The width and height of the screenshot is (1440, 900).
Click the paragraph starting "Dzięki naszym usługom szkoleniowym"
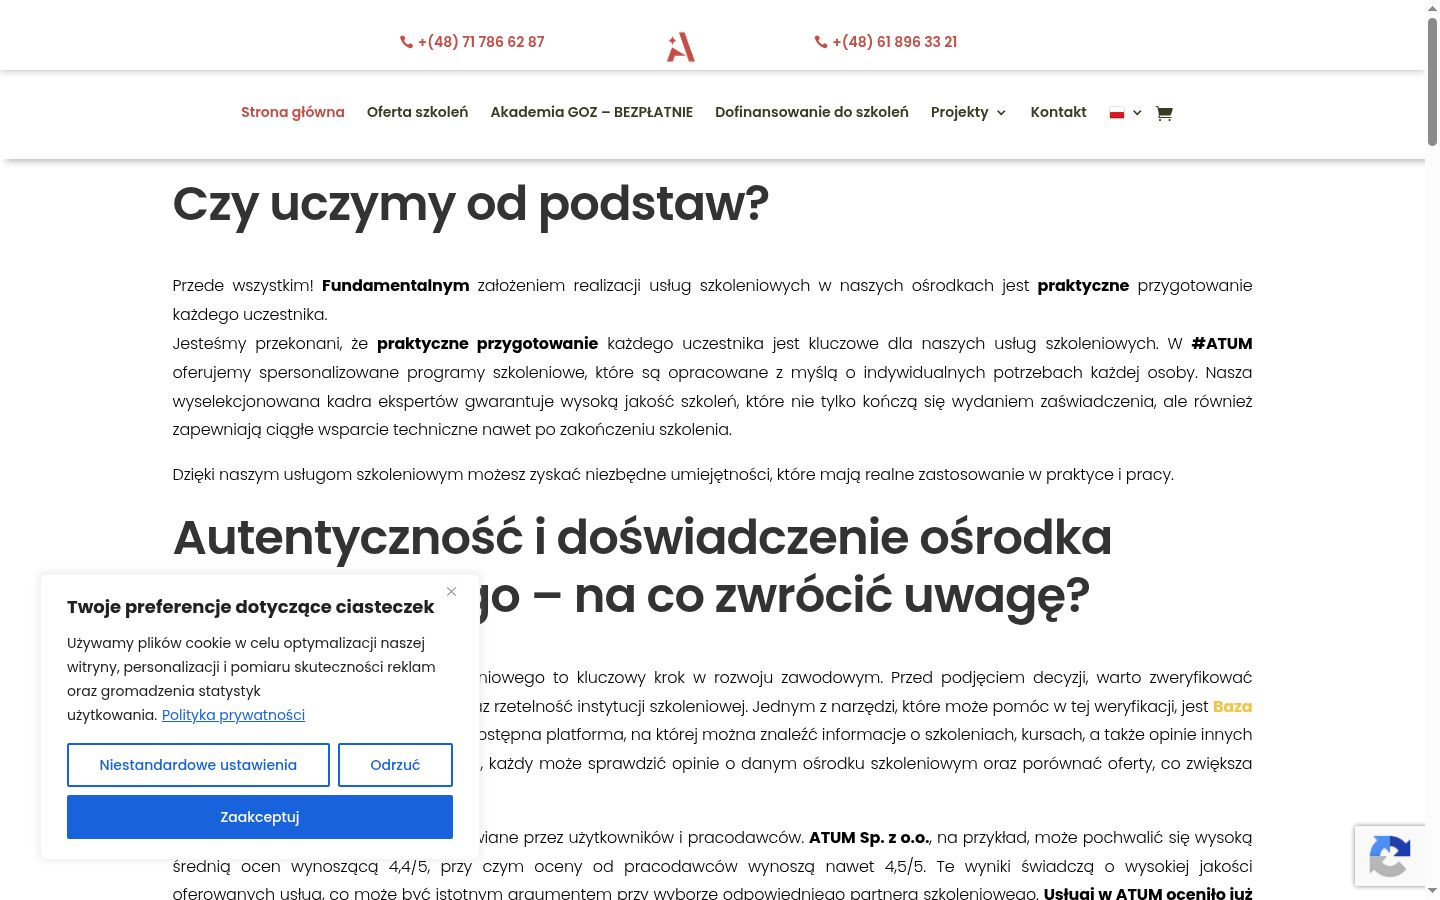click(673, 474)
